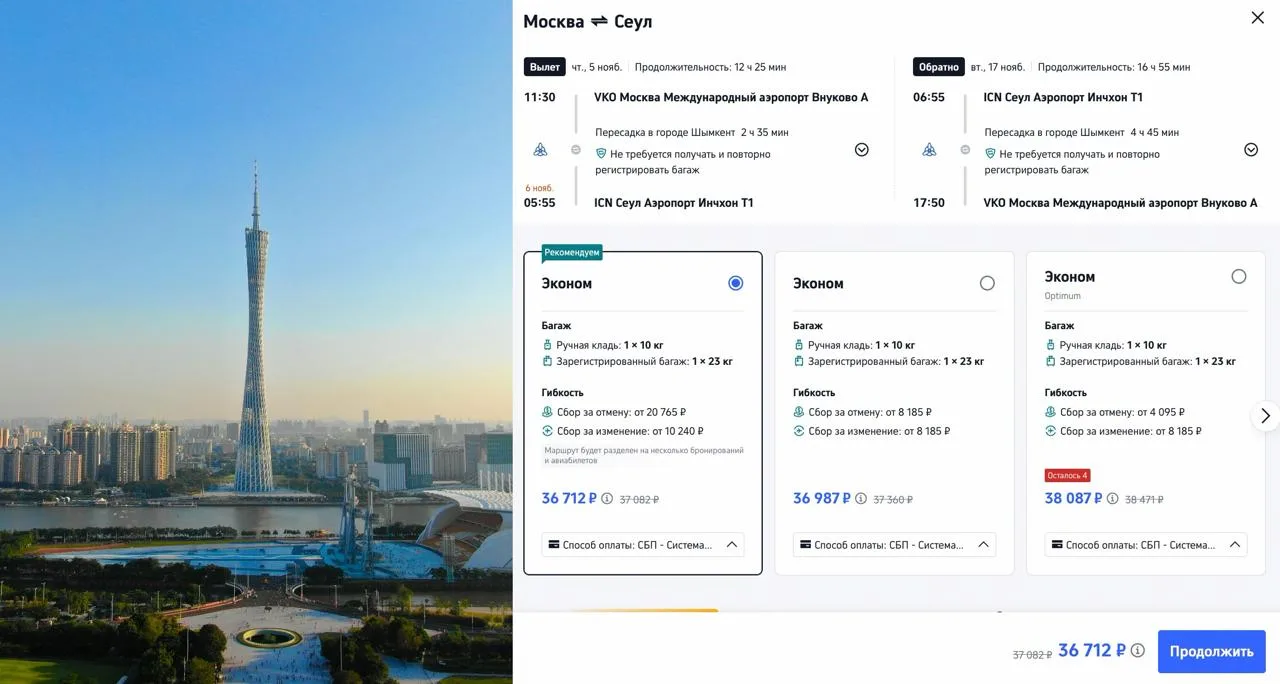Click the Вылет badge
1280x684 pixels.
(x=545, y=67)
